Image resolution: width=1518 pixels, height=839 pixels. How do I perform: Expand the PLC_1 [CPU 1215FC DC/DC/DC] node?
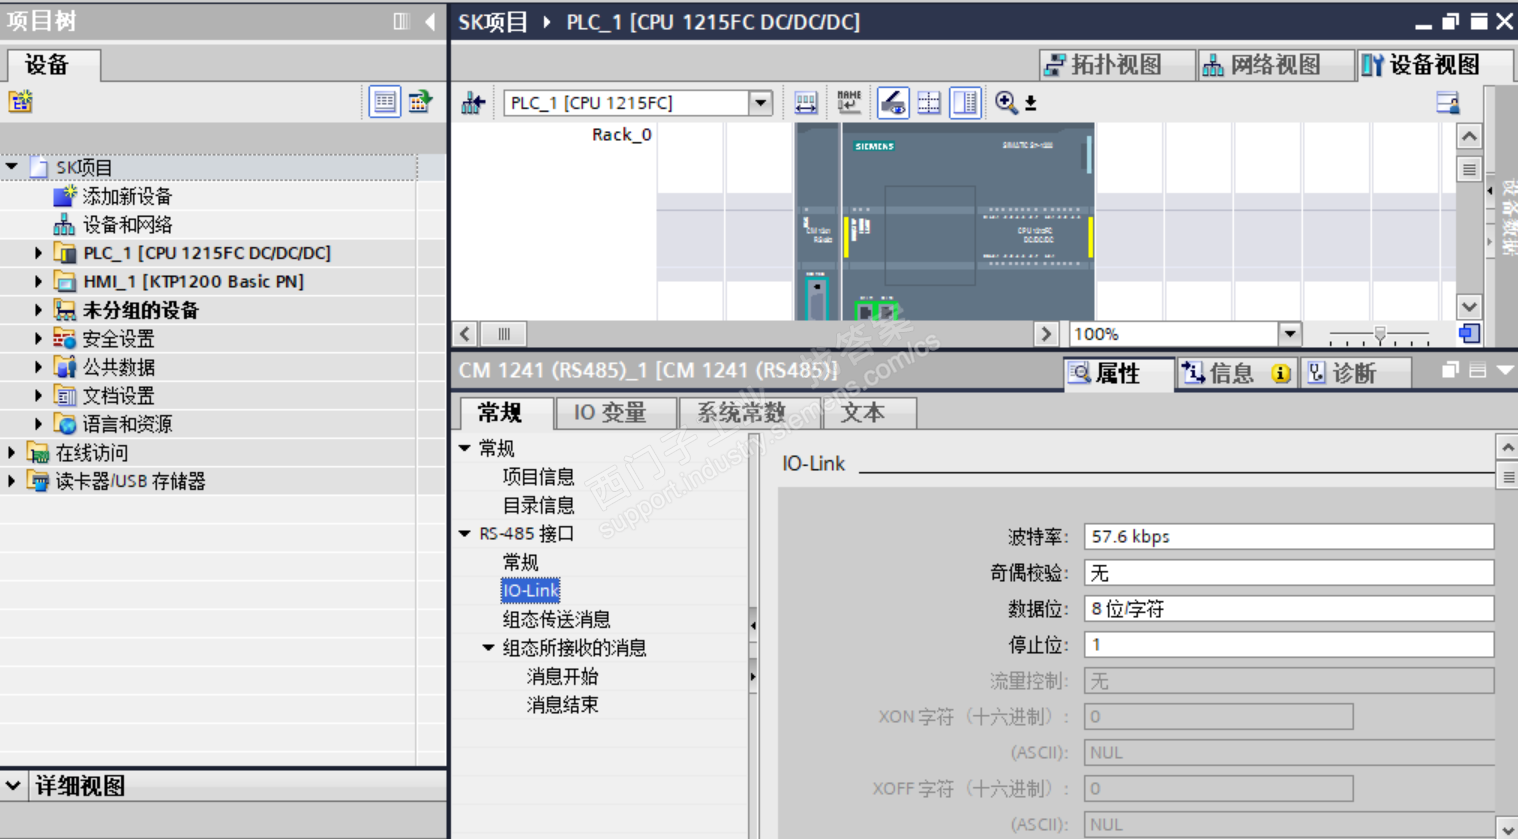(x=39, y=253)
